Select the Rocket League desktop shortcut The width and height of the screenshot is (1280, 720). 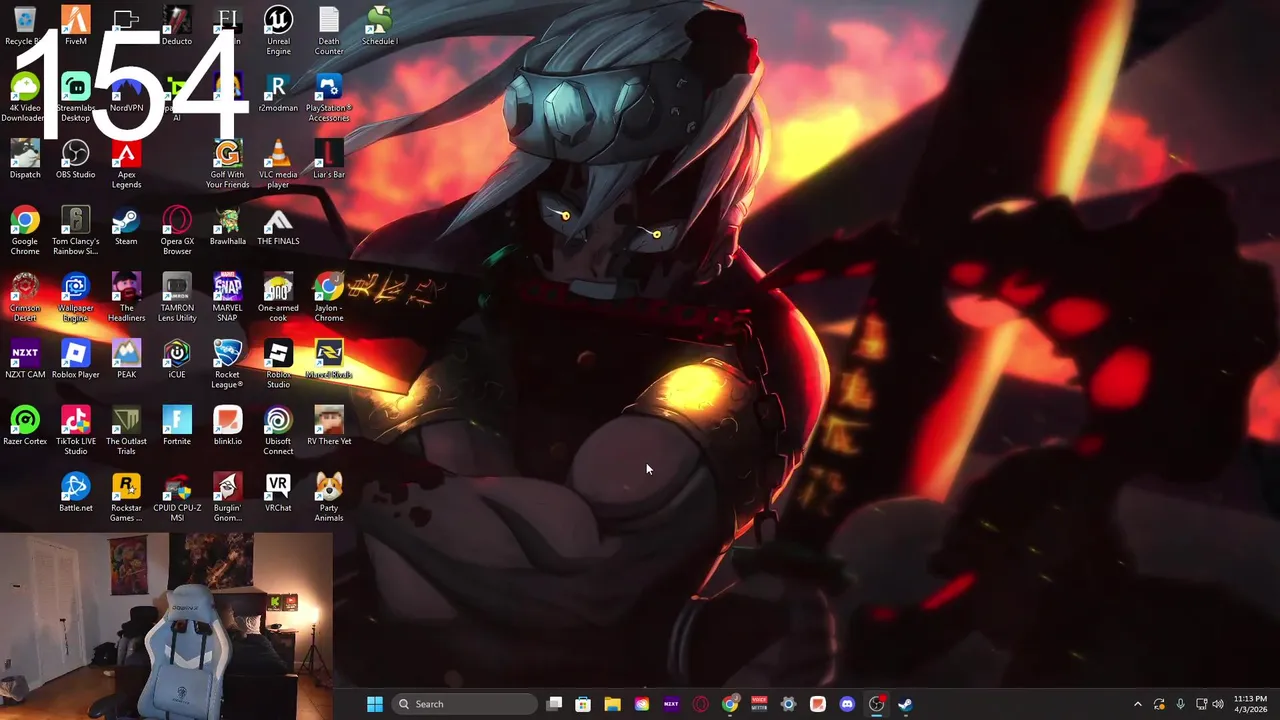(x=227, y=365)
